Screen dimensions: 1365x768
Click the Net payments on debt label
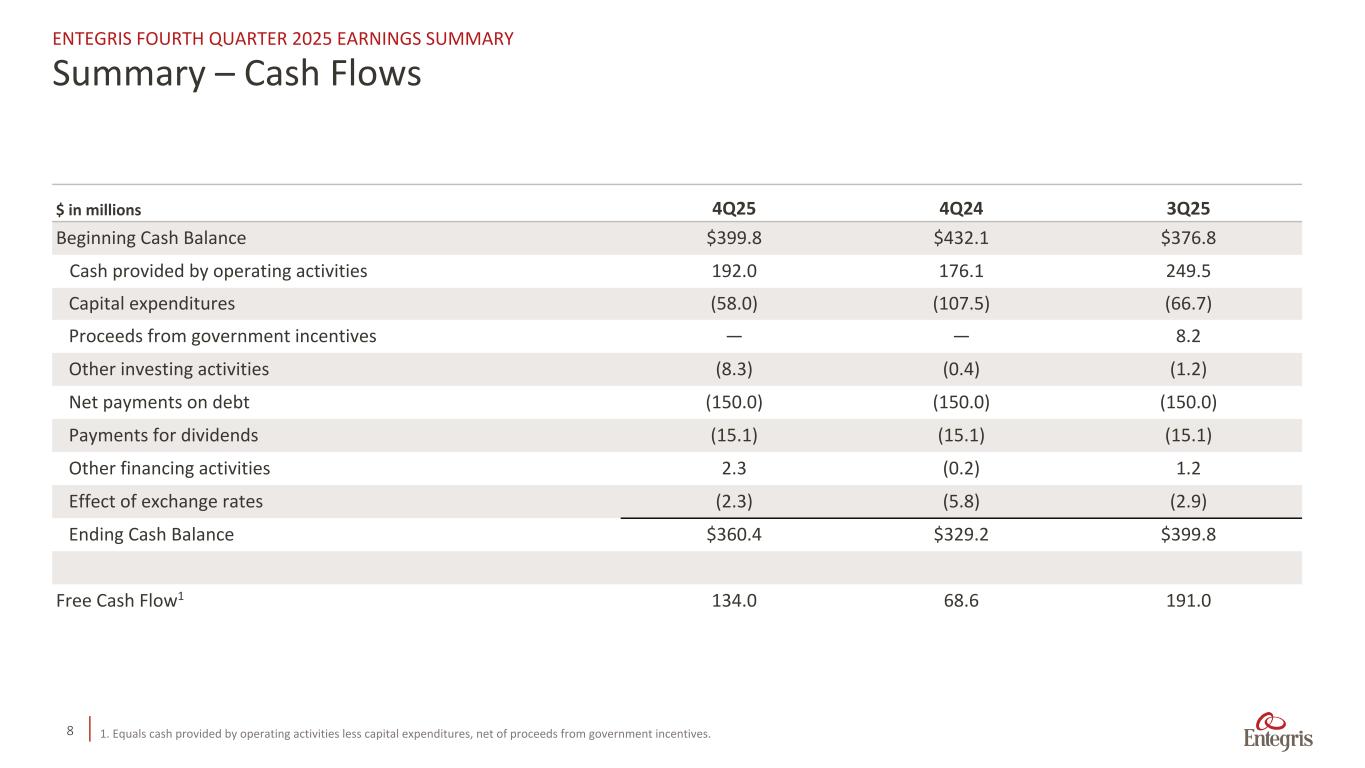[159, 402]
